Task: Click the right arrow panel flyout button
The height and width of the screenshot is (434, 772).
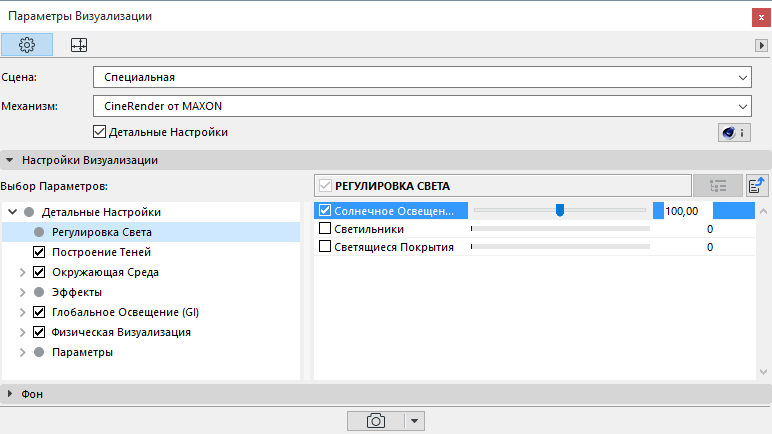Action: point(761,45)
